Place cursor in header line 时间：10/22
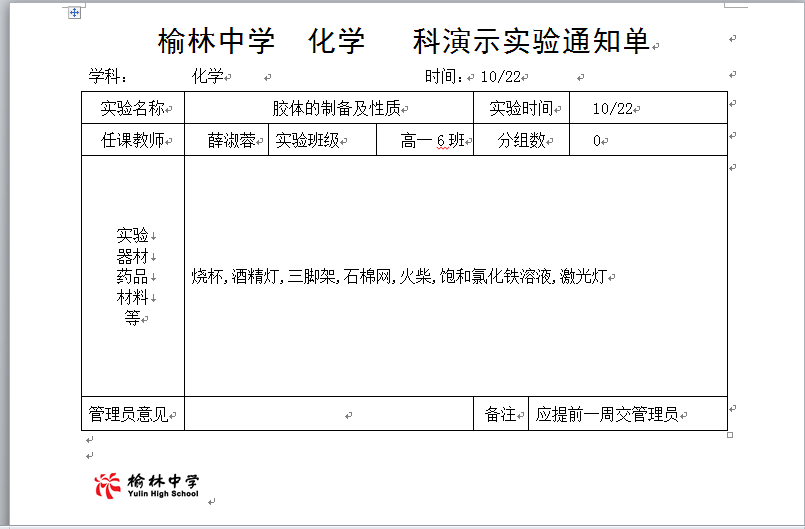This screenshot has width=805, height=529. [475, 76]
